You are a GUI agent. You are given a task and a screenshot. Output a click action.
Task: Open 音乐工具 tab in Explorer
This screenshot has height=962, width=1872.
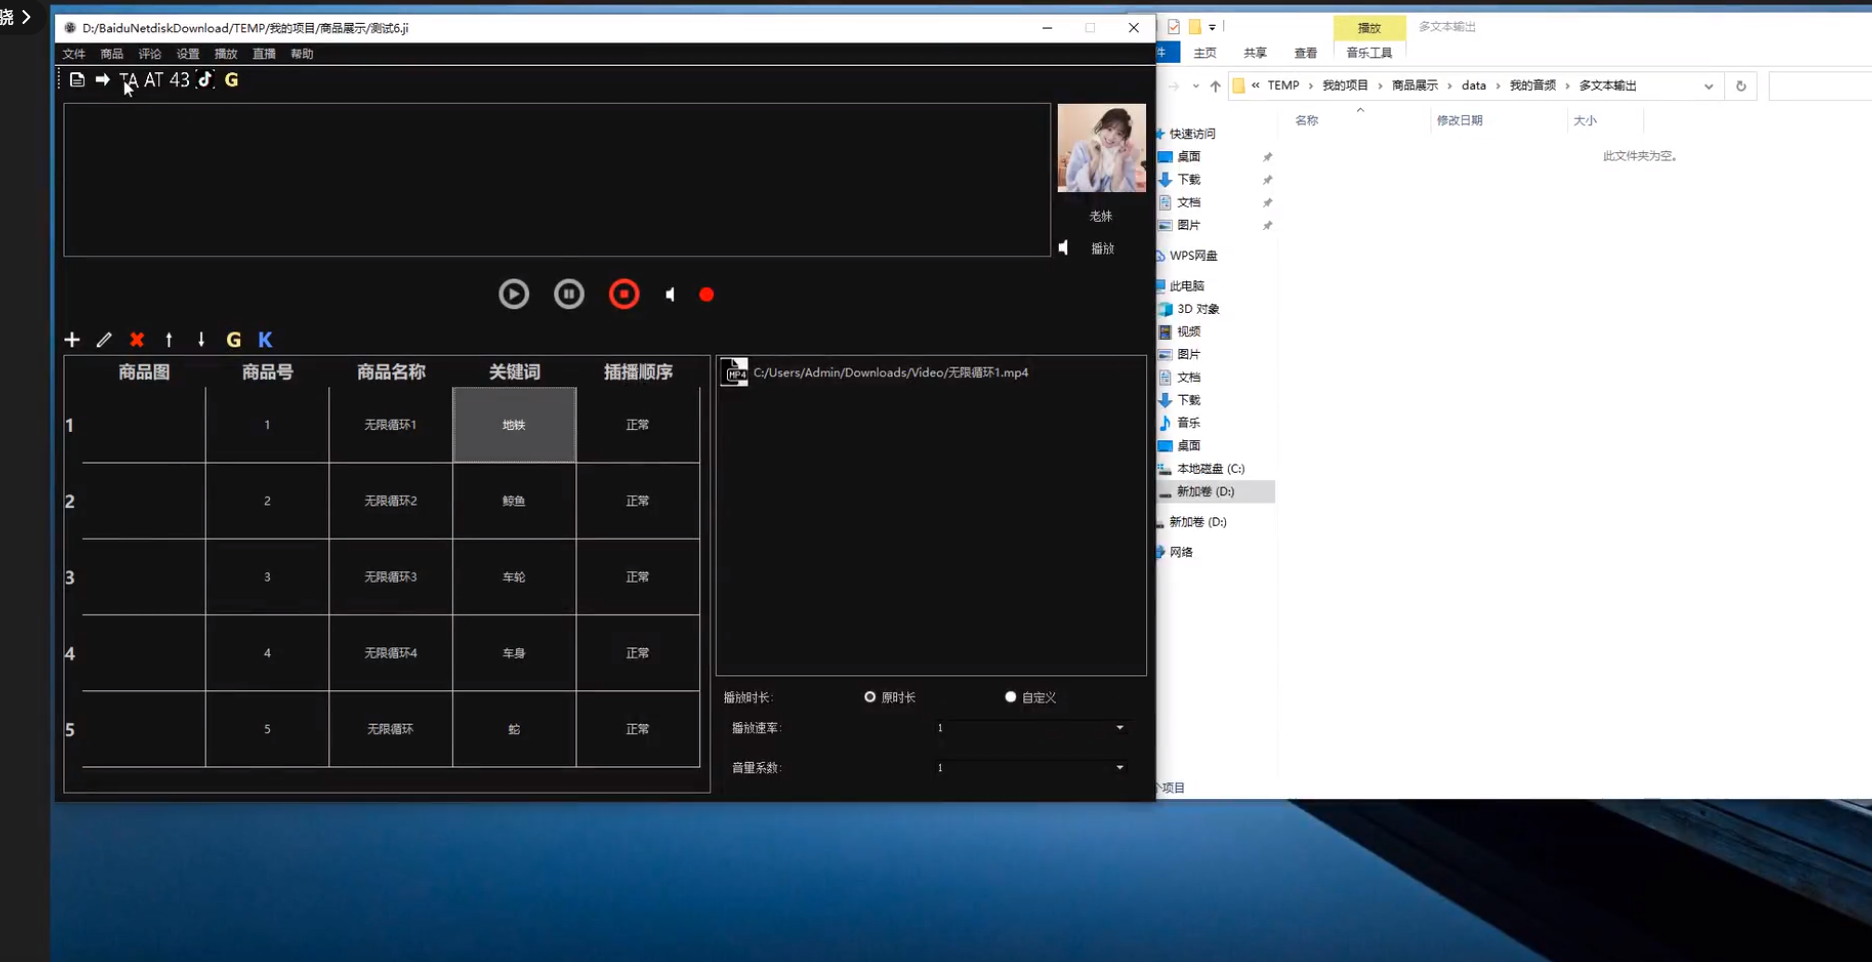tap(1369, 53)
